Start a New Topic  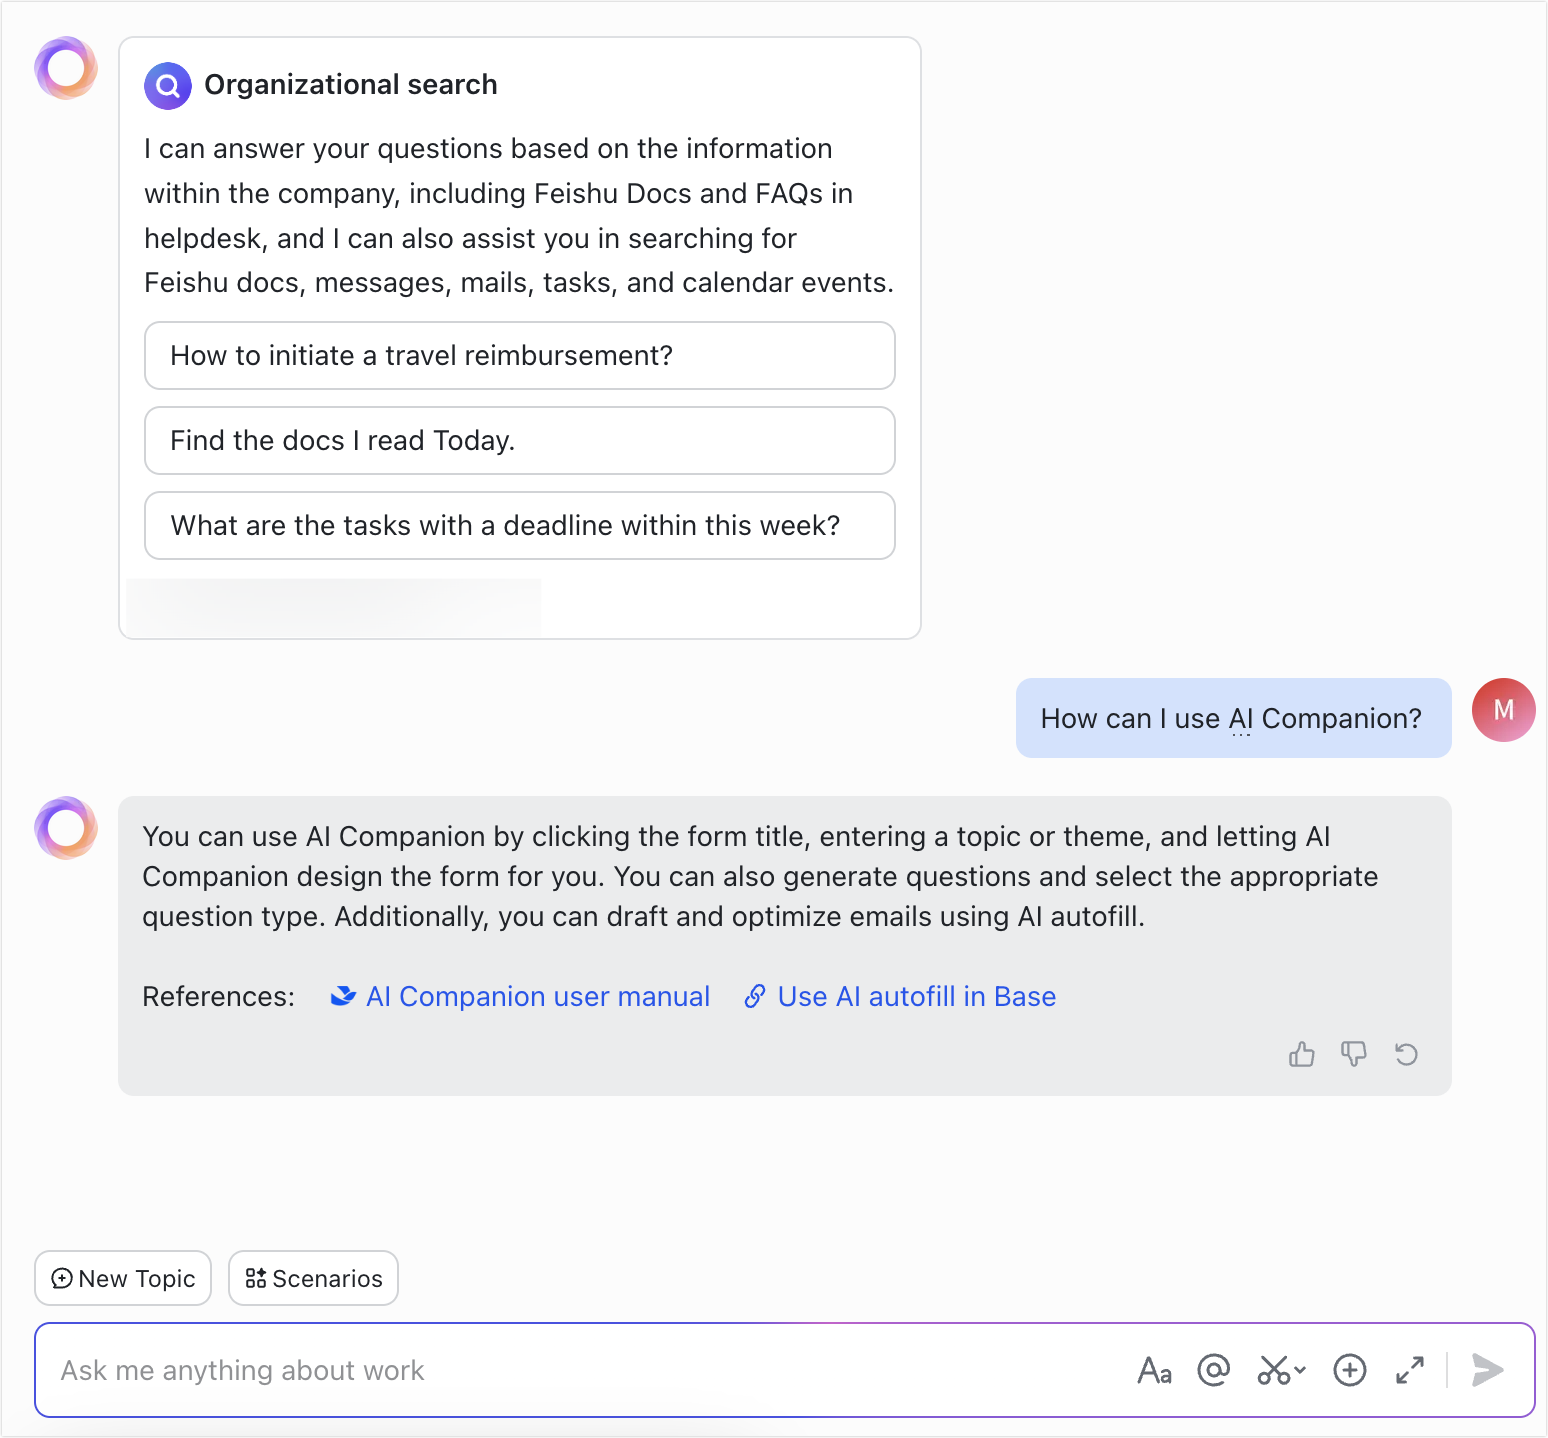[123, 1278]
